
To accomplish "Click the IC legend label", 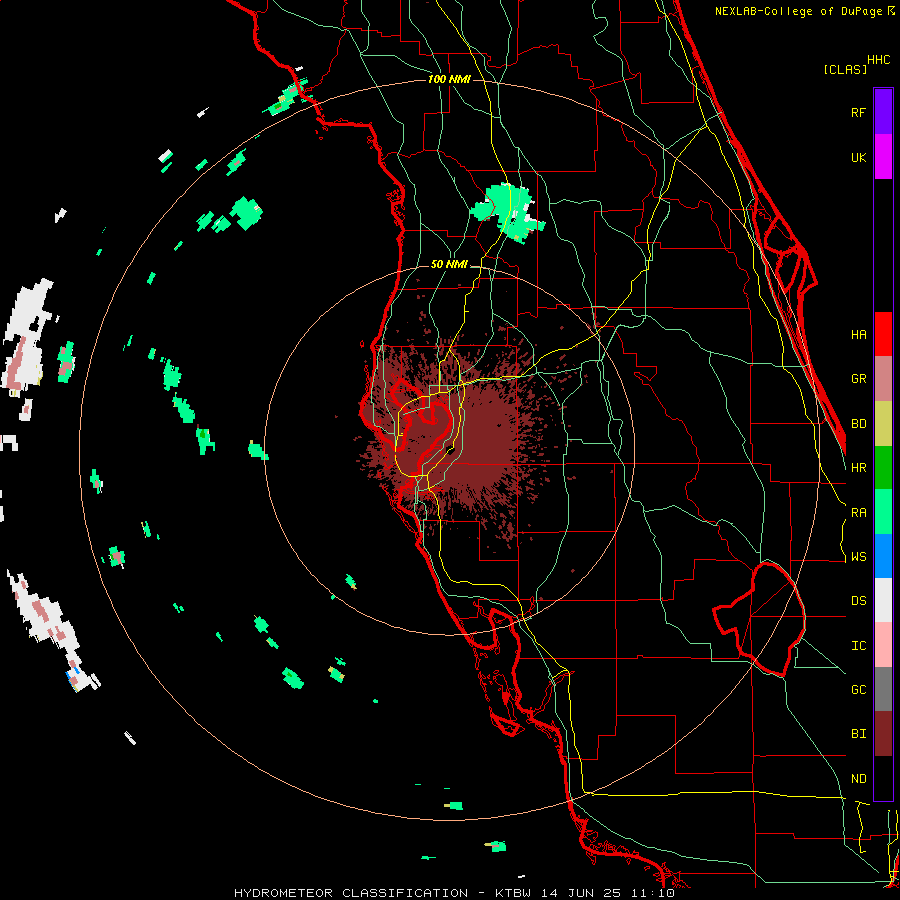I will coord(858,646).
